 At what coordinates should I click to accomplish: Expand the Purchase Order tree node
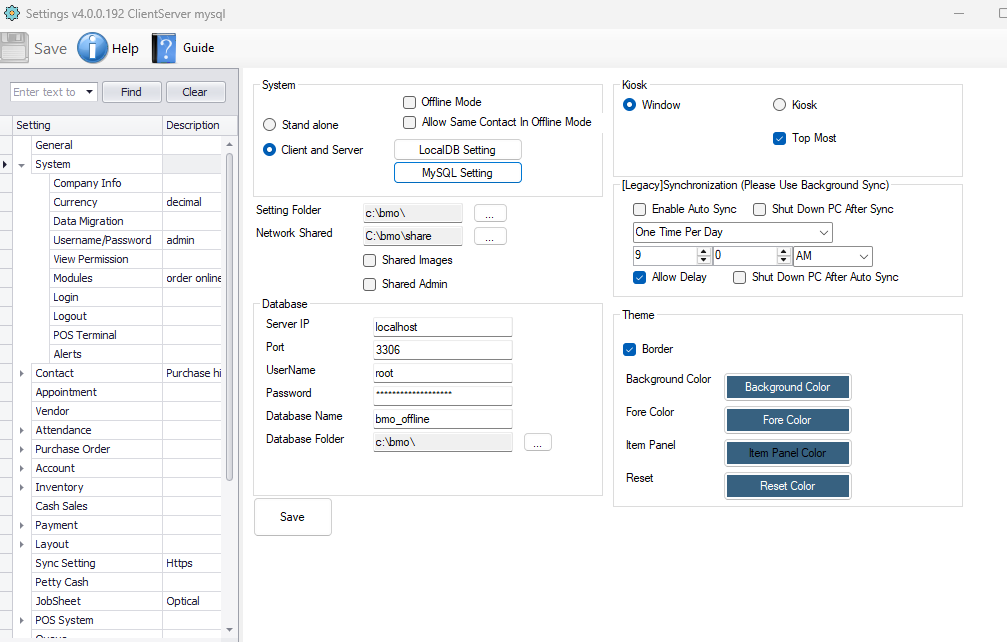21,449
